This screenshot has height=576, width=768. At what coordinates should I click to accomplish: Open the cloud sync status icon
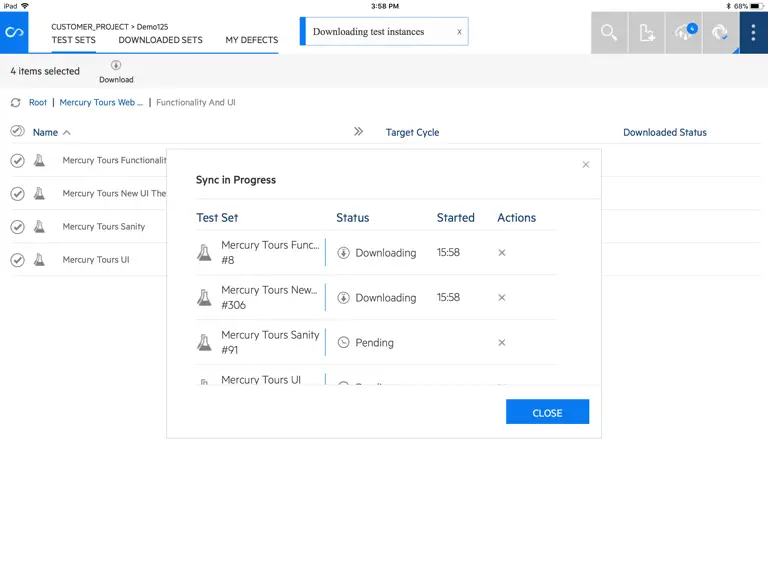684,33
